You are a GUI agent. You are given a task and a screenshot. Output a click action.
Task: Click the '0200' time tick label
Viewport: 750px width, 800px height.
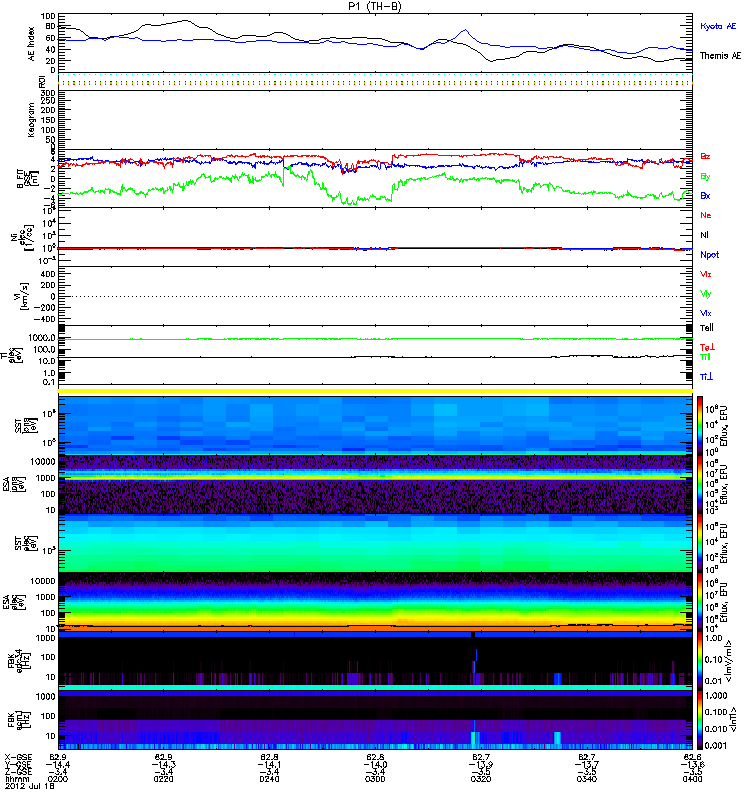click(58, 779)
